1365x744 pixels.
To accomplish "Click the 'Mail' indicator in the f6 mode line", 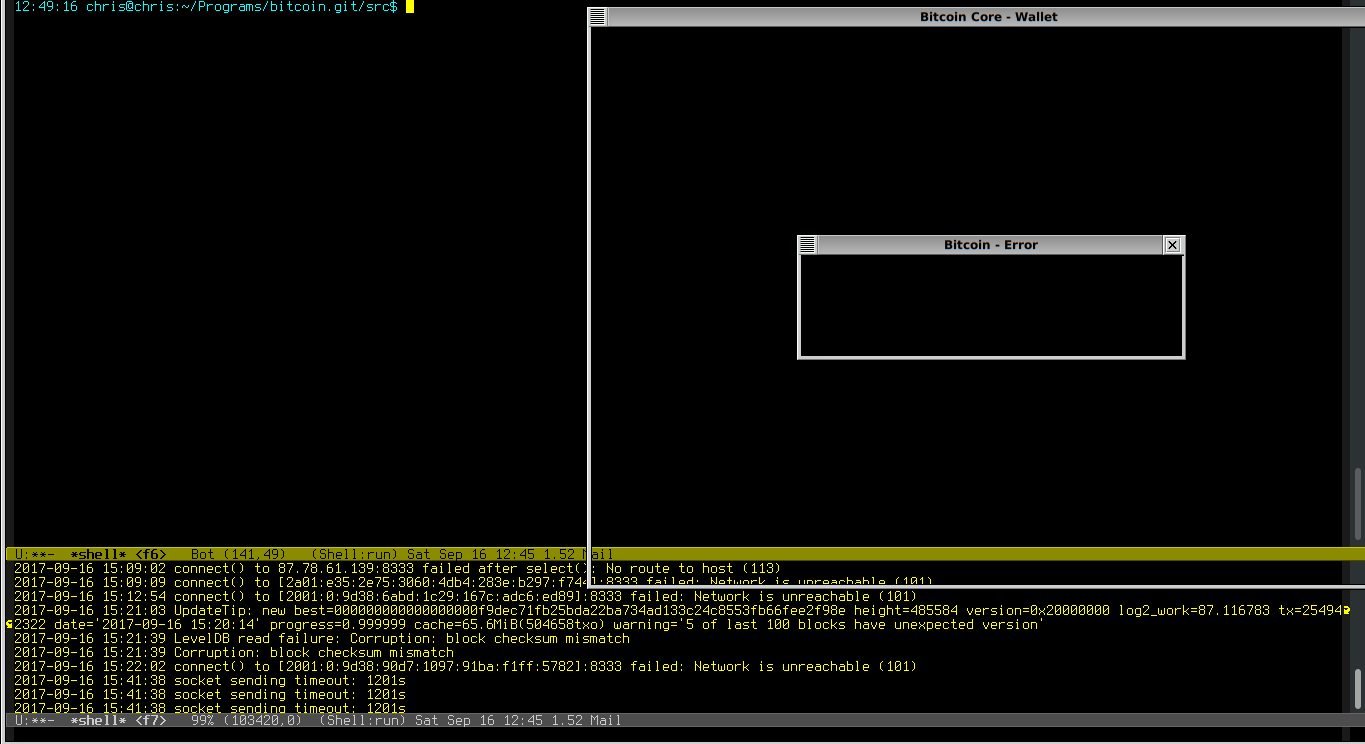I will coord(598,554).
